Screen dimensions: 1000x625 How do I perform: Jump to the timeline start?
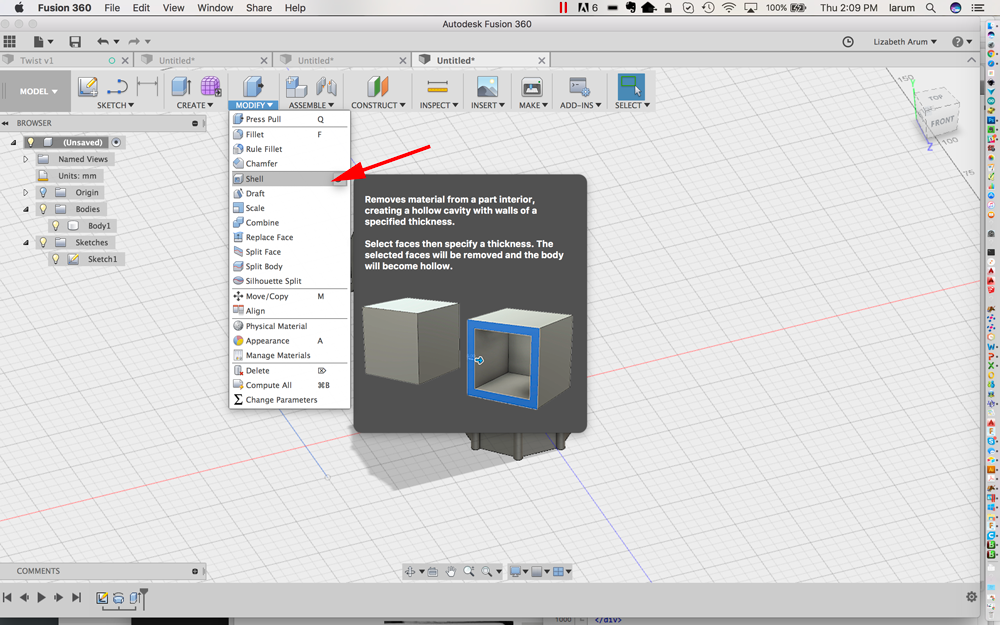(x=7, y=597)
